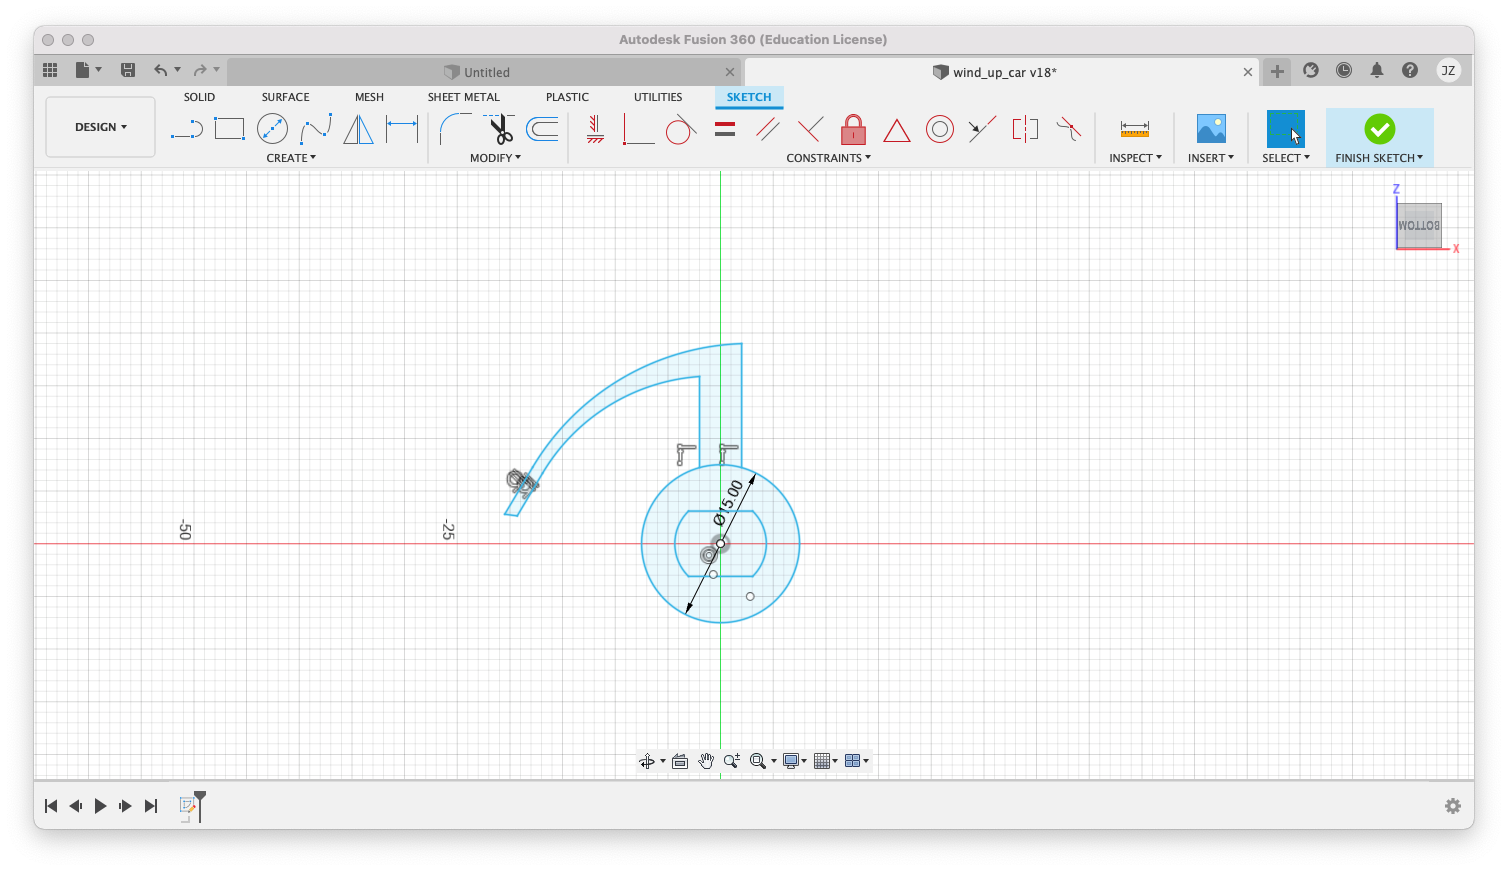
Task: Apply the Parallel constraint
Action: pos(768,129)
